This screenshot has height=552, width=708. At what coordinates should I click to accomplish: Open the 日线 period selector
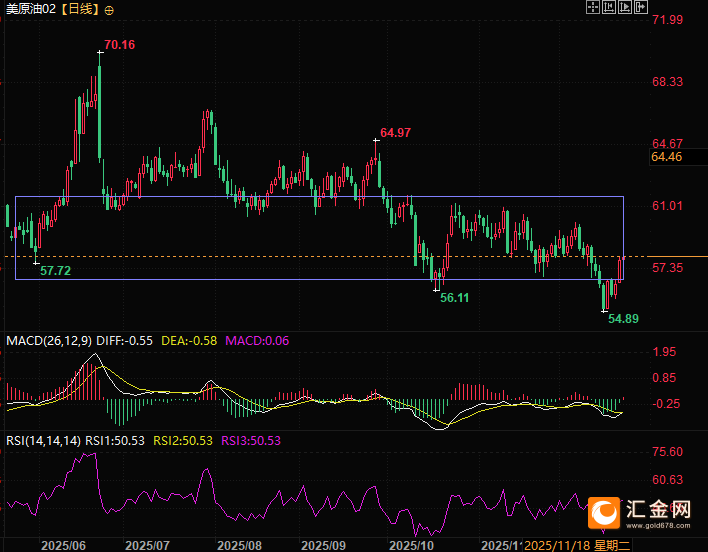pyautogui.click(x=82, y=9)
